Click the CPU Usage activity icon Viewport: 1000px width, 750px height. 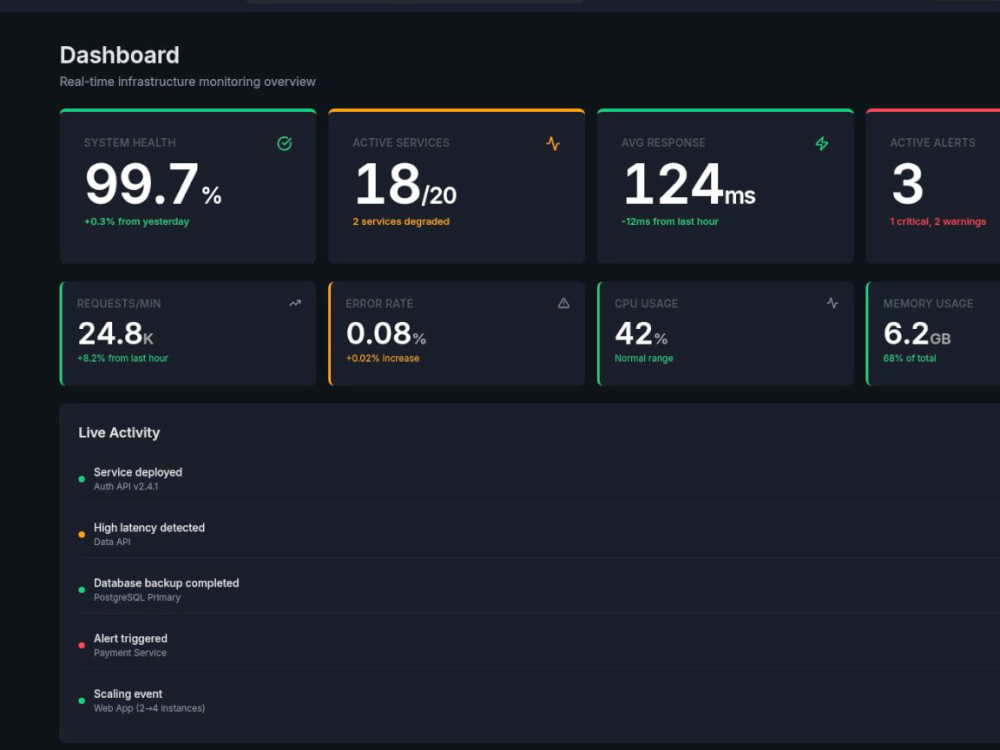pyautogui.click(x=832, y=303)
